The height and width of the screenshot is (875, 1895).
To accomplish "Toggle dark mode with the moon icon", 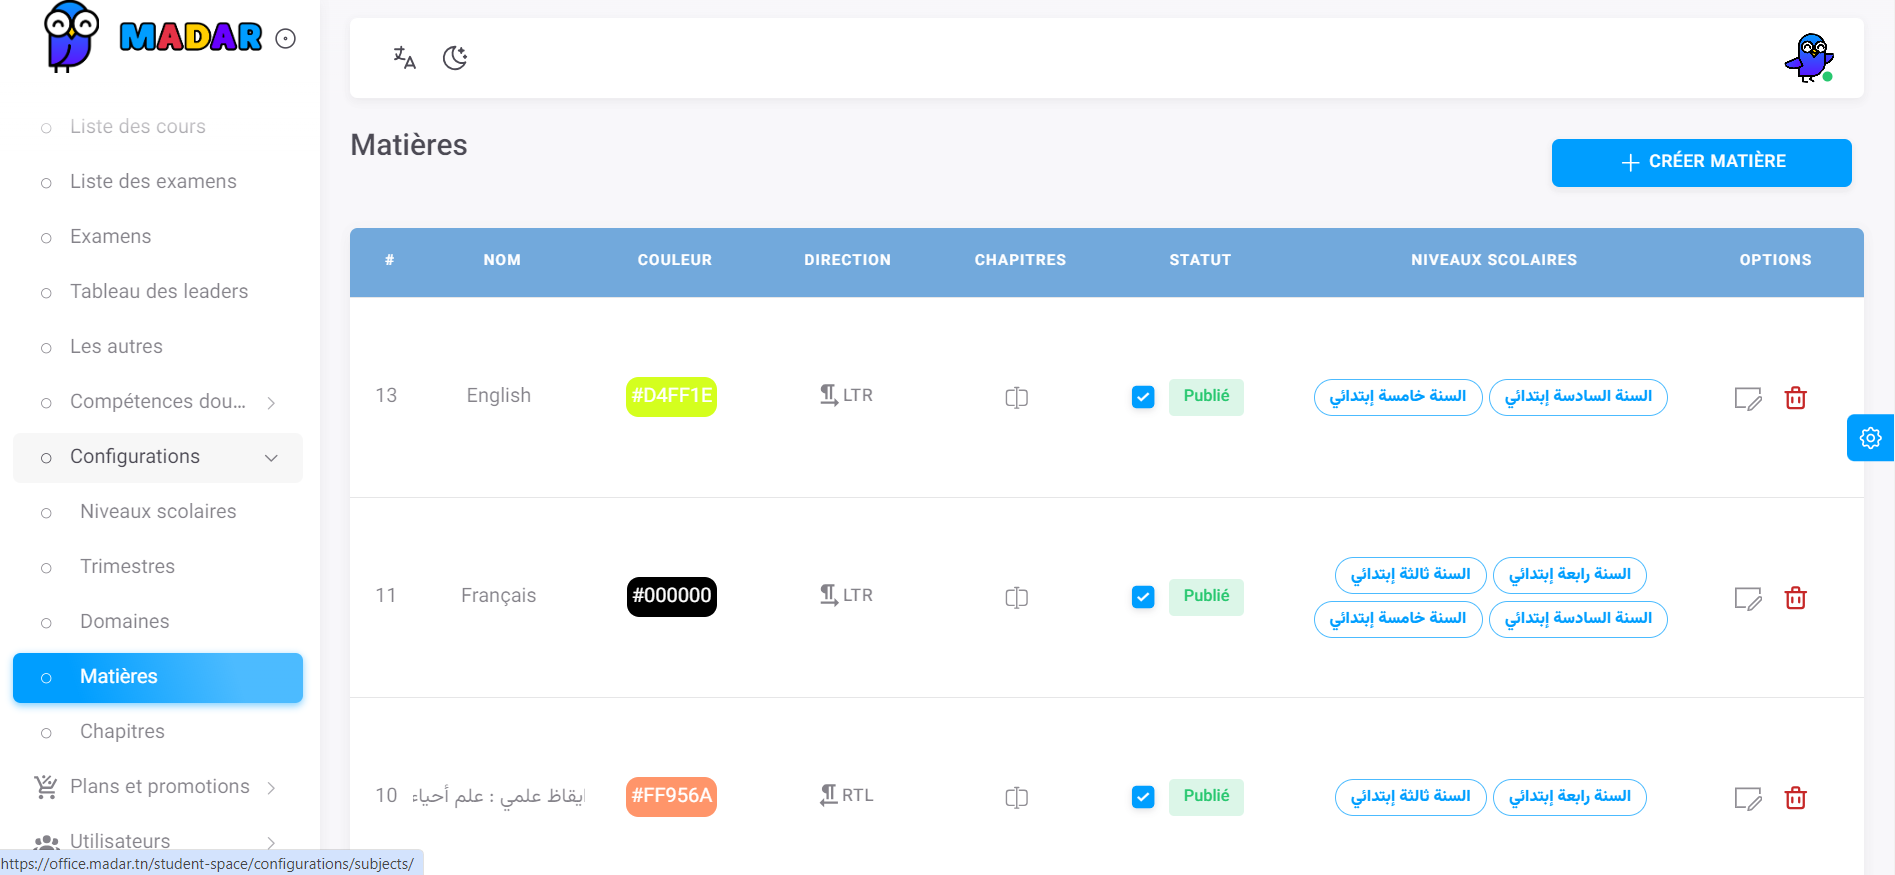I will [x=455, y=58].
